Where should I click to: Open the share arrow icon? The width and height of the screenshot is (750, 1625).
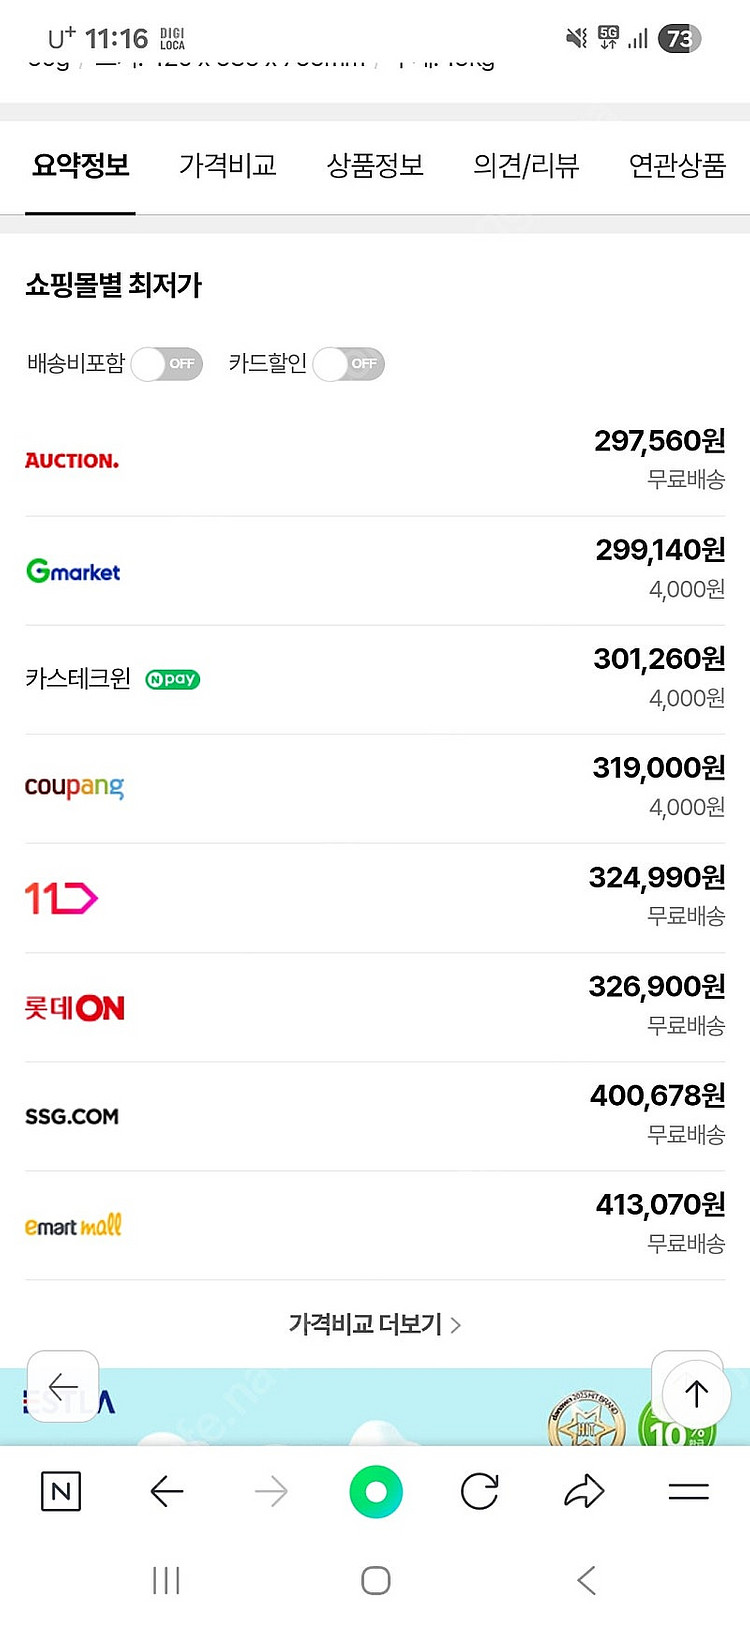585,1492
